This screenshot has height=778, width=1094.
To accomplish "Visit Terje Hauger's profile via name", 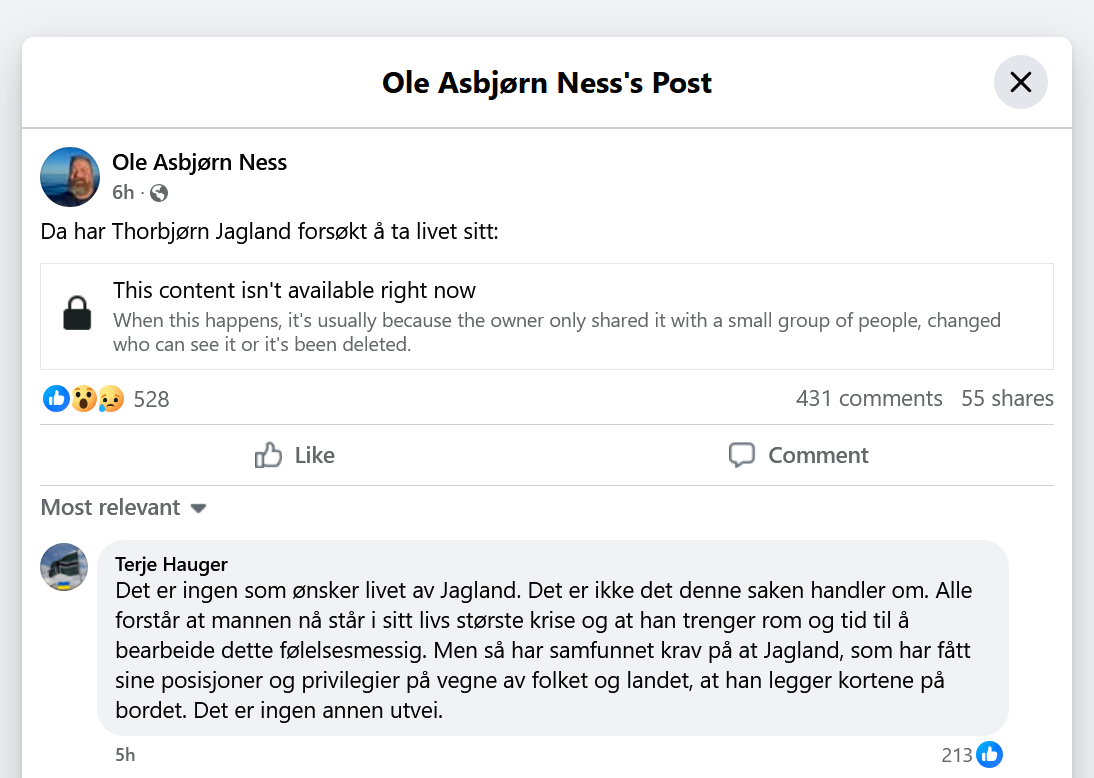I will [171, 565].
